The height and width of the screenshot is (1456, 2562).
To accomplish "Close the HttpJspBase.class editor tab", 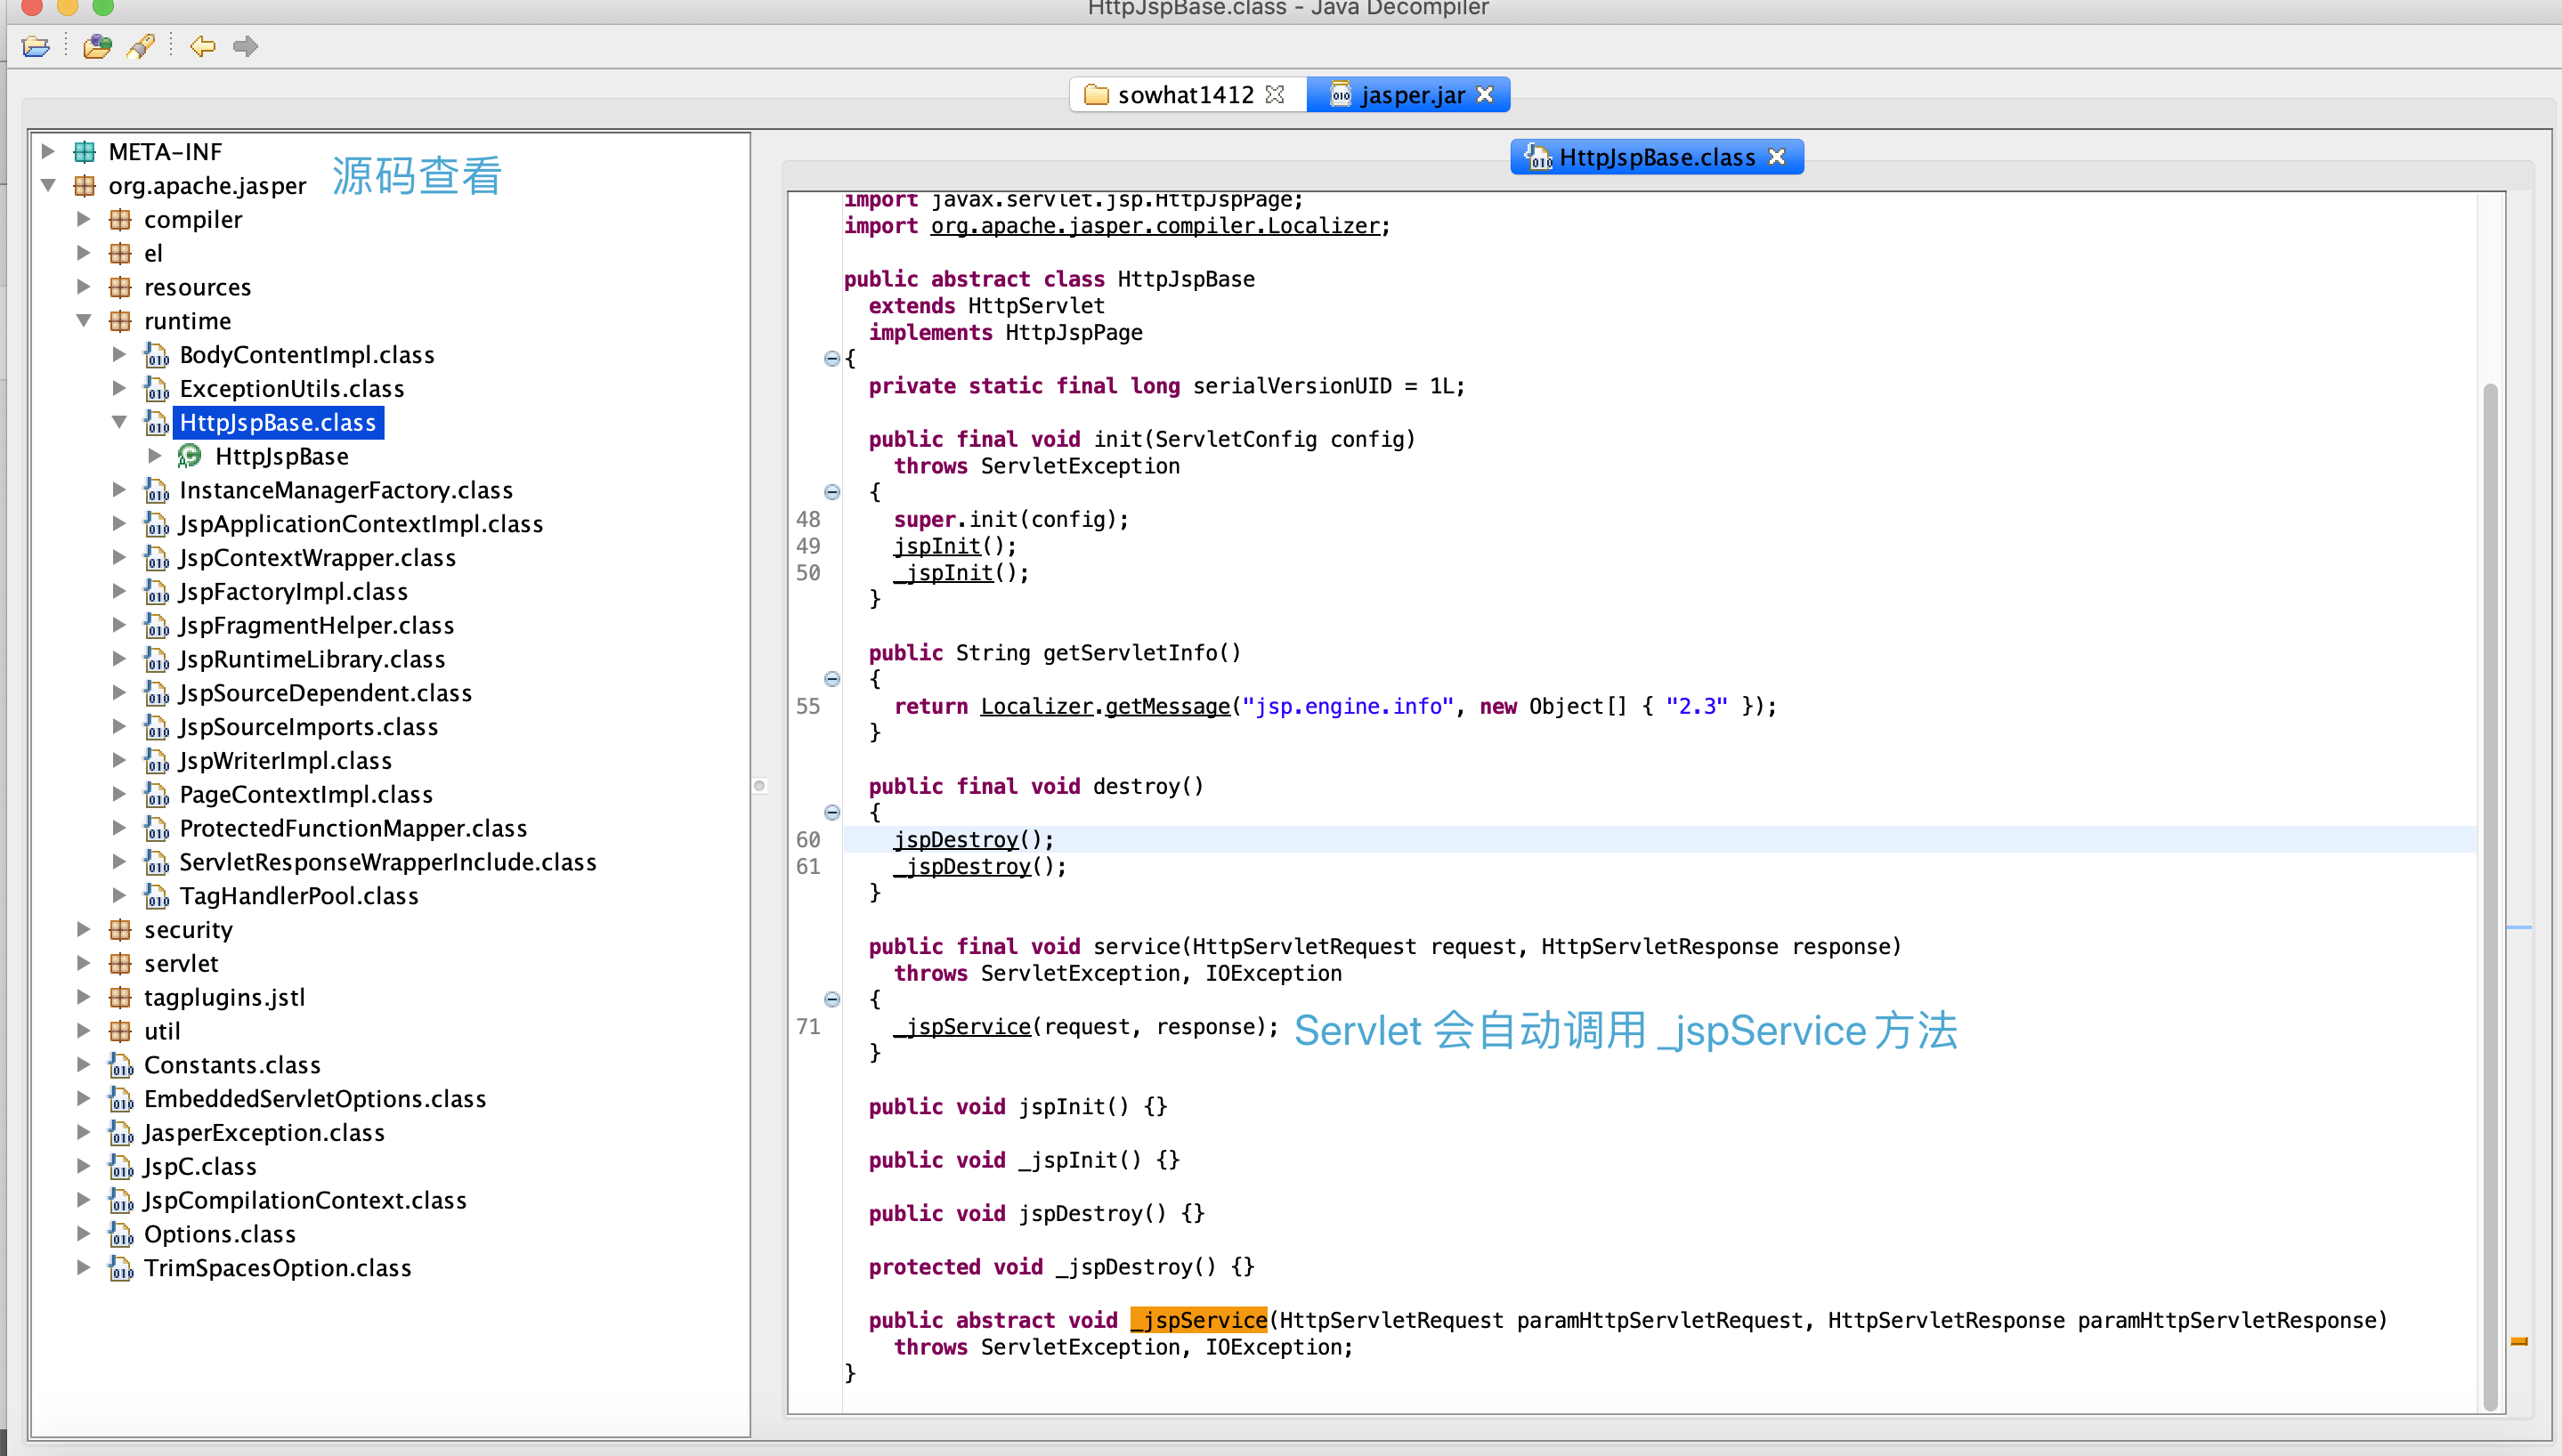I will pyautogui.click(x=1777, y=157).
